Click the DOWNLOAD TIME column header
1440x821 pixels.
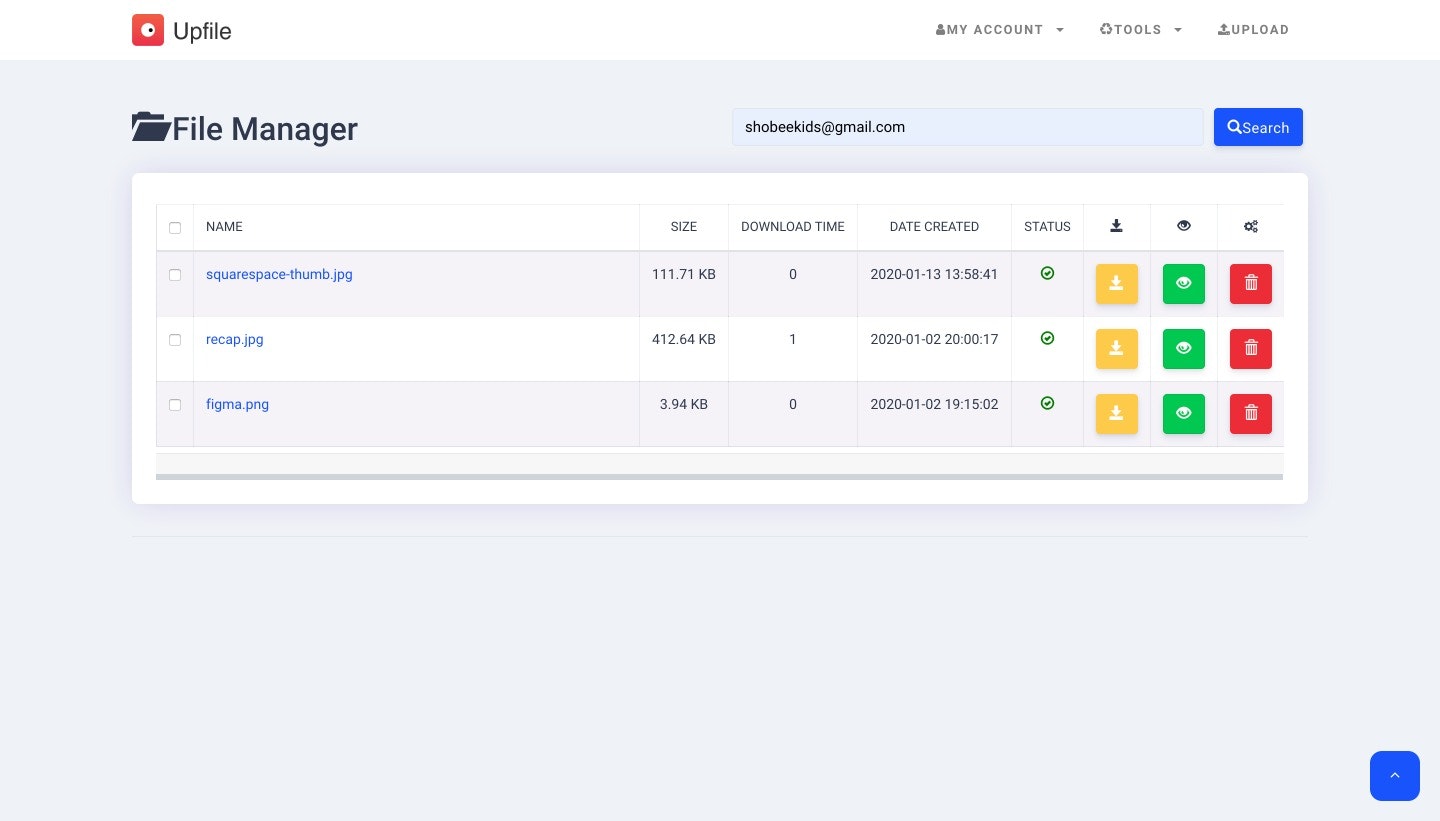coord(793,227)
